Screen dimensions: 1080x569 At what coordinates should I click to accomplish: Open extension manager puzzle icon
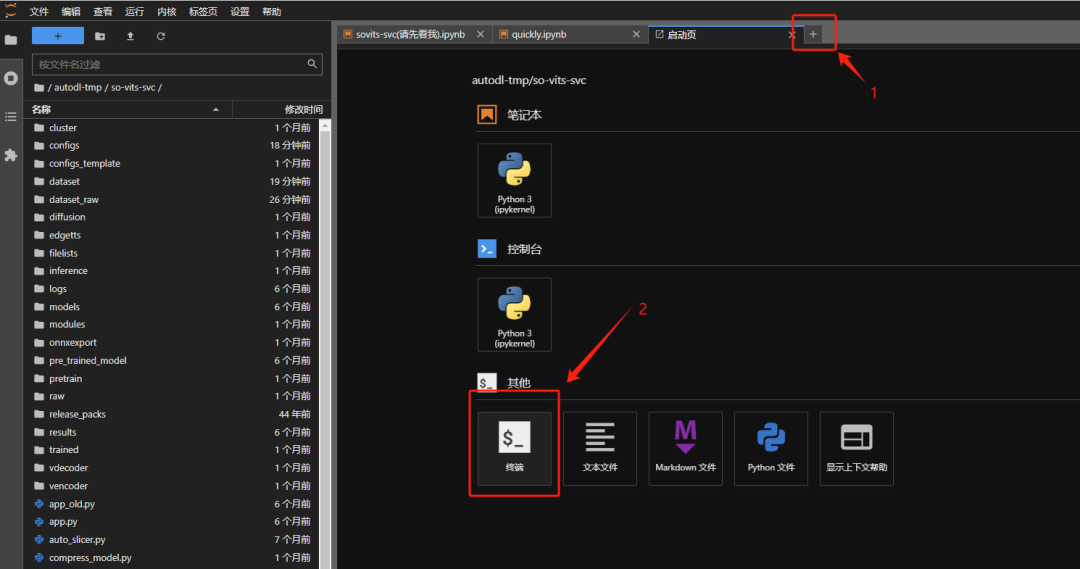pyautogui.click(x=11, y=155)
